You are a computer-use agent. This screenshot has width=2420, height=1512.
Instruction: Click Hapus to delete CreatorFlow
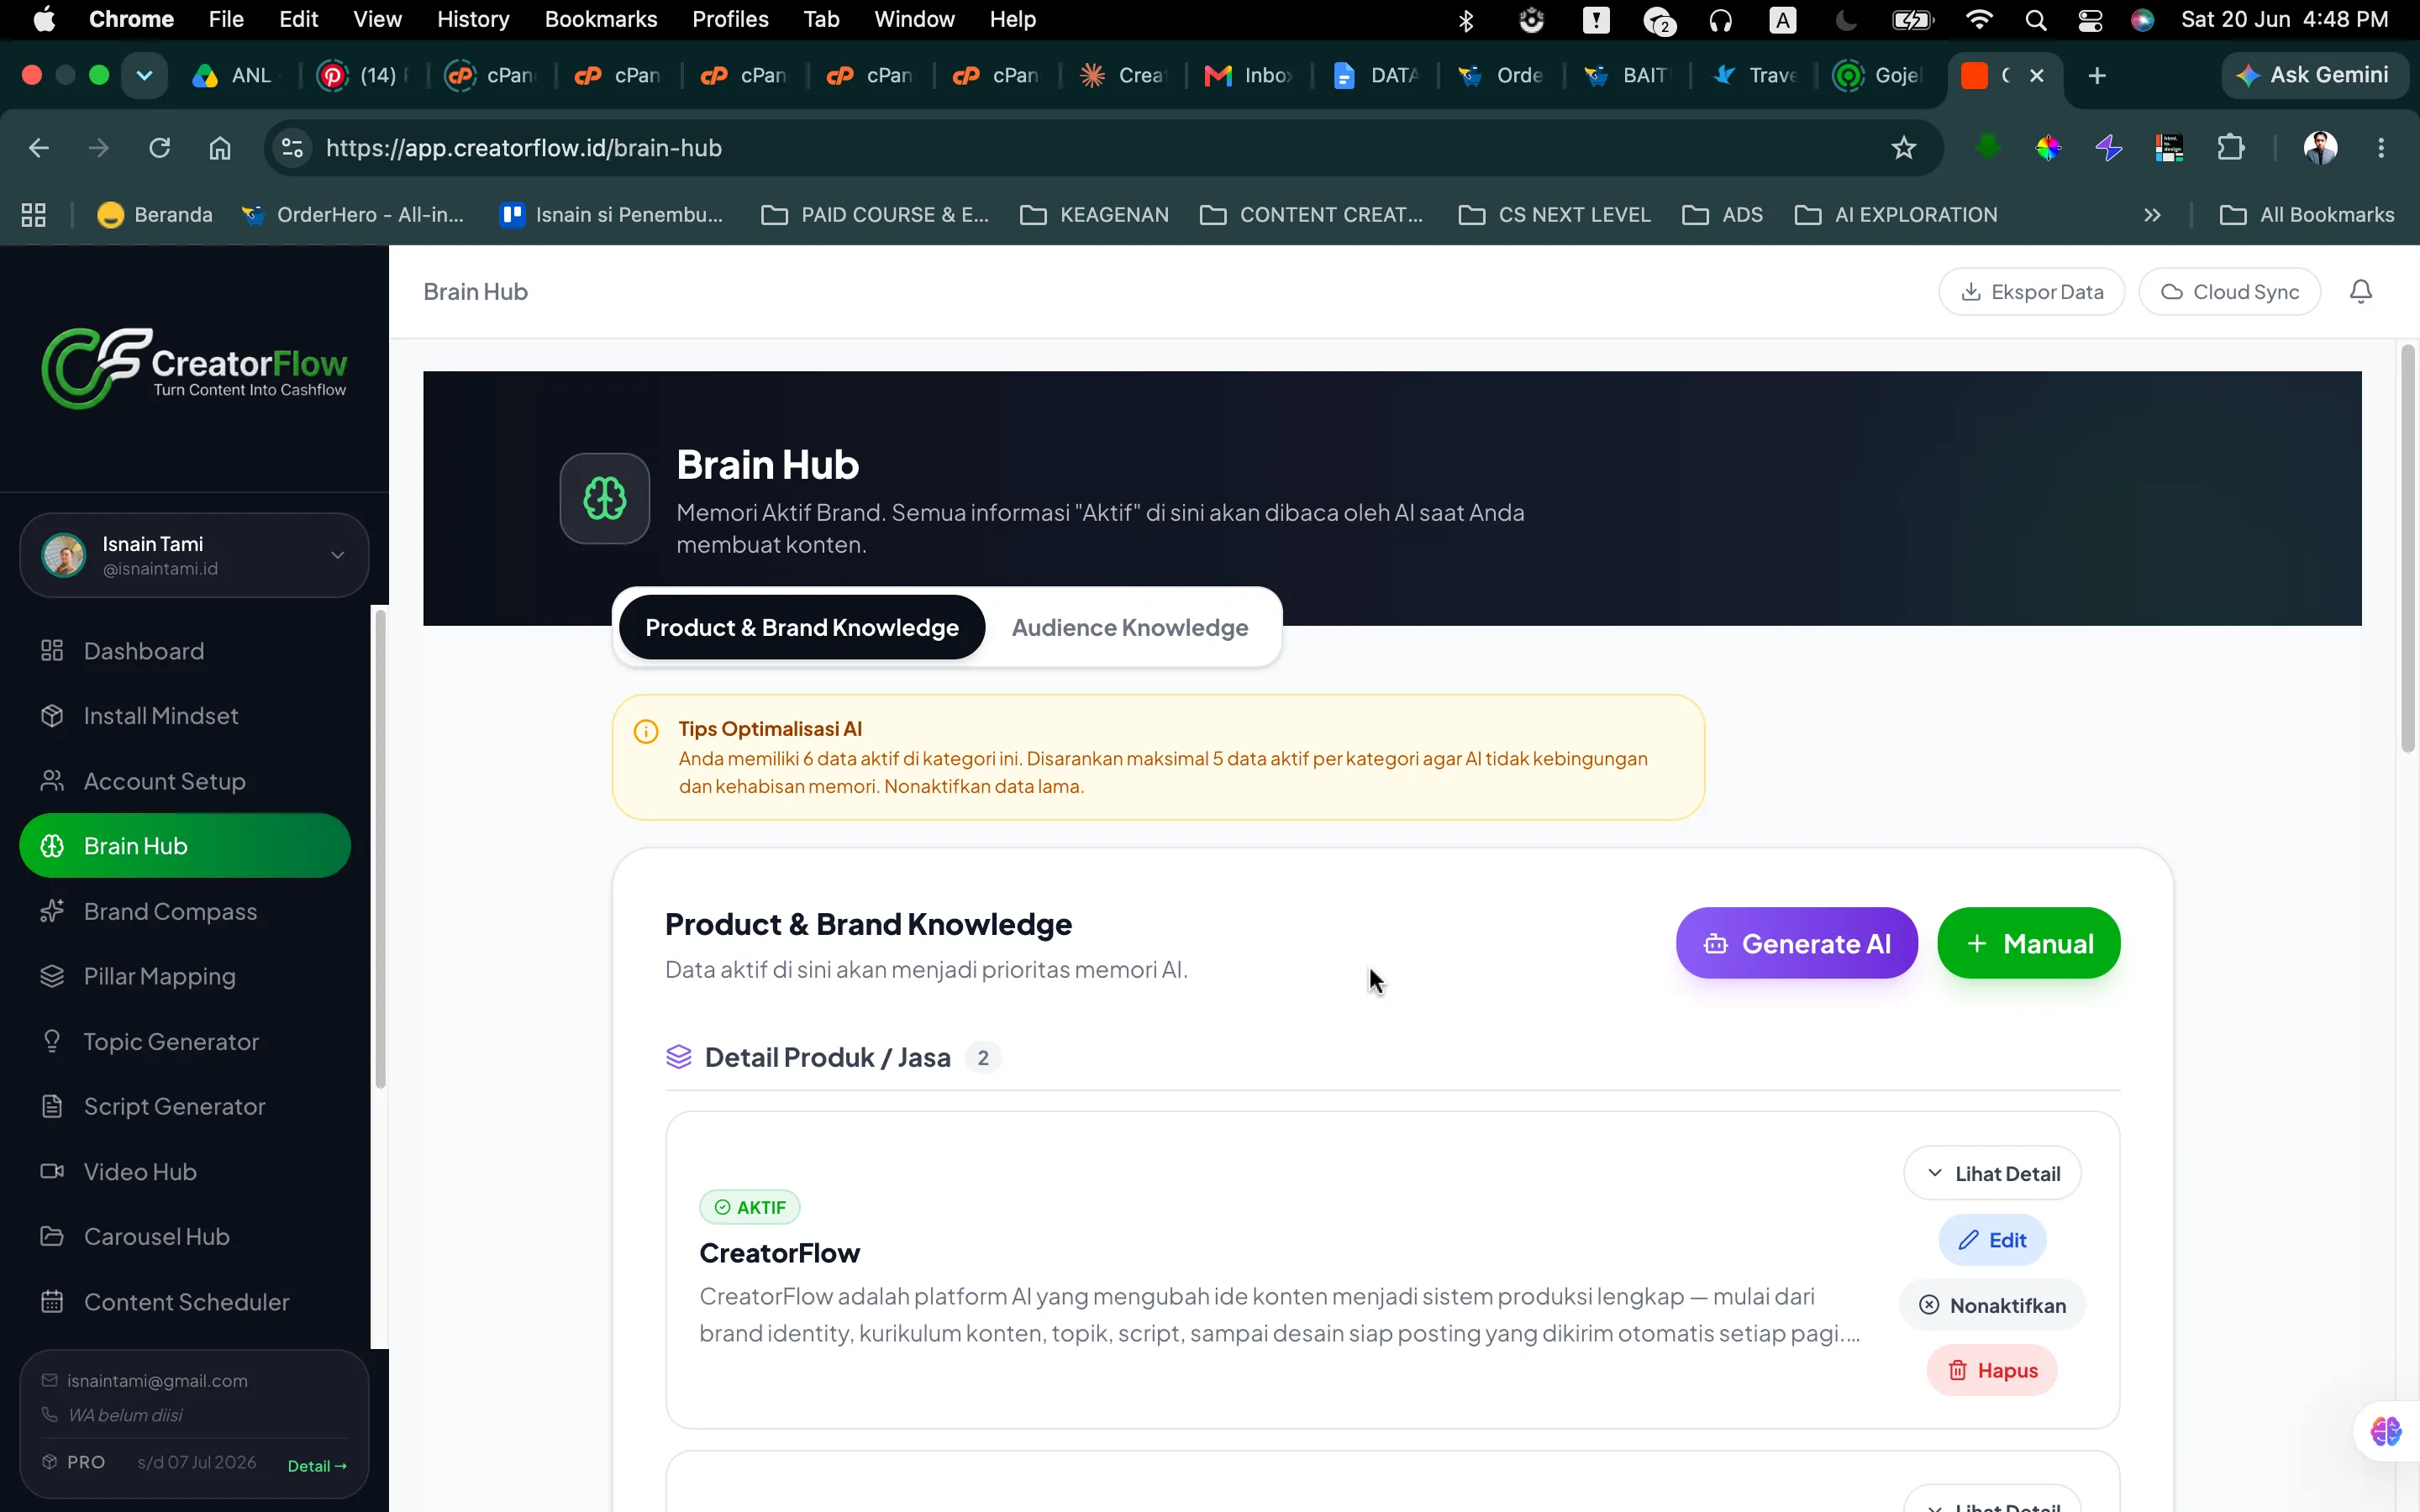(x=1992, y=1370)
